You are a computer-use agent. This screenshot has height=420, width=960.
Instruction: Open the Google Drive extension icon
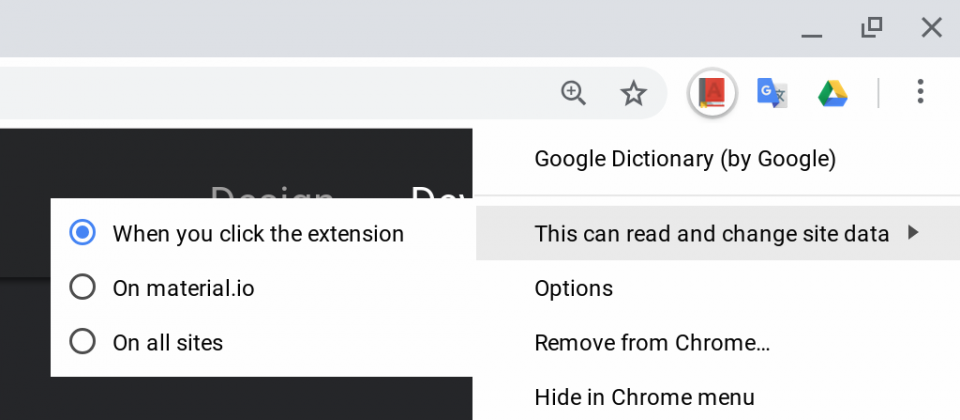point(833,94)
